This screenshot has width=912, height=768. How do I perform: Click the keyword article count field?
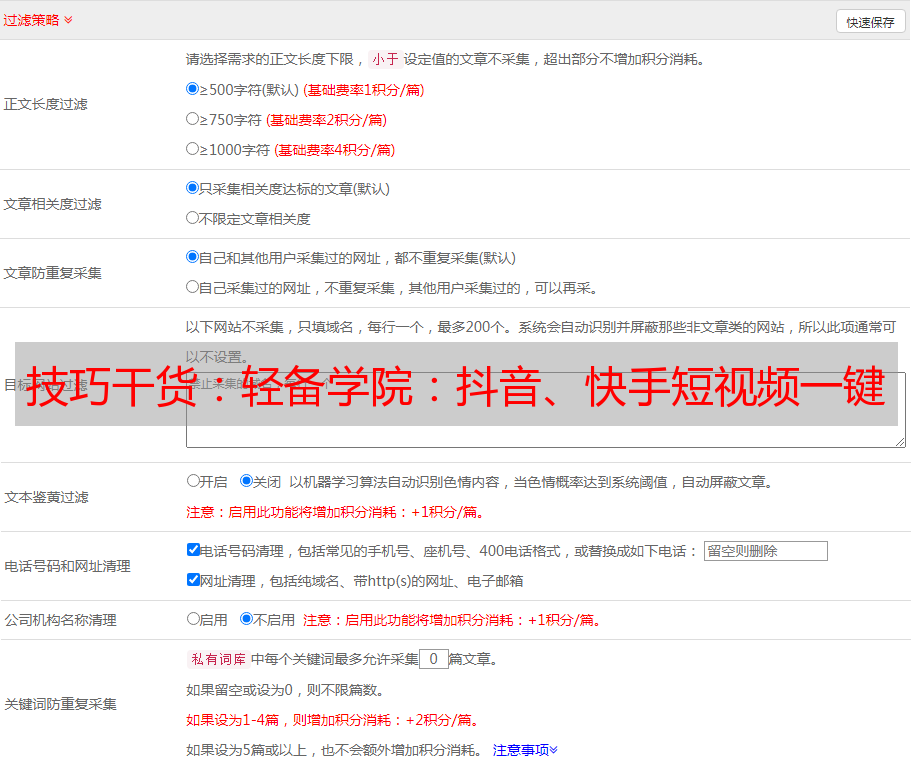433,659
